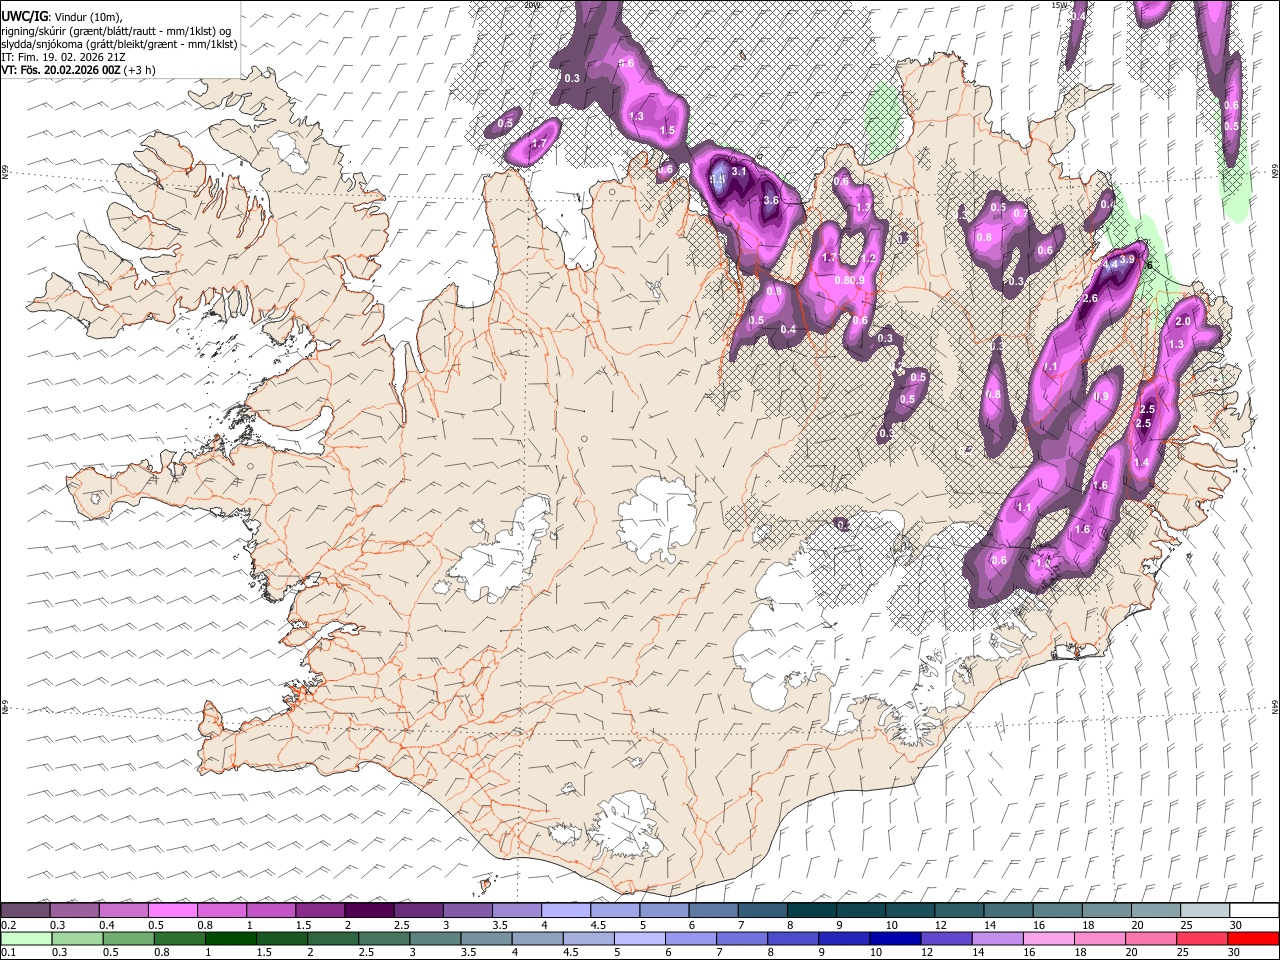The height and width of the screenshot is (960, 1280).
Task: Pick the palest green 0.1–0.3 swatch in lower legend
Action: (27, 938)
